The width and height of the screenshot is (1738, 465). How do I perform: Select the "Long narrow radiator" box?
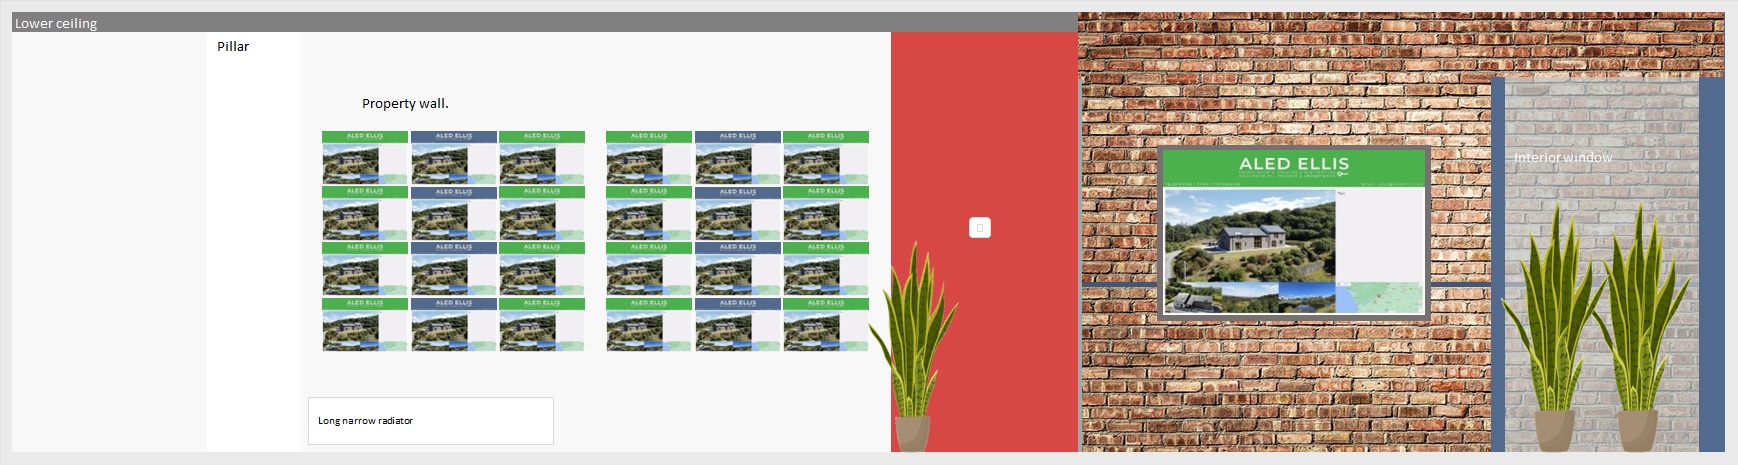(x=430, y=421)
